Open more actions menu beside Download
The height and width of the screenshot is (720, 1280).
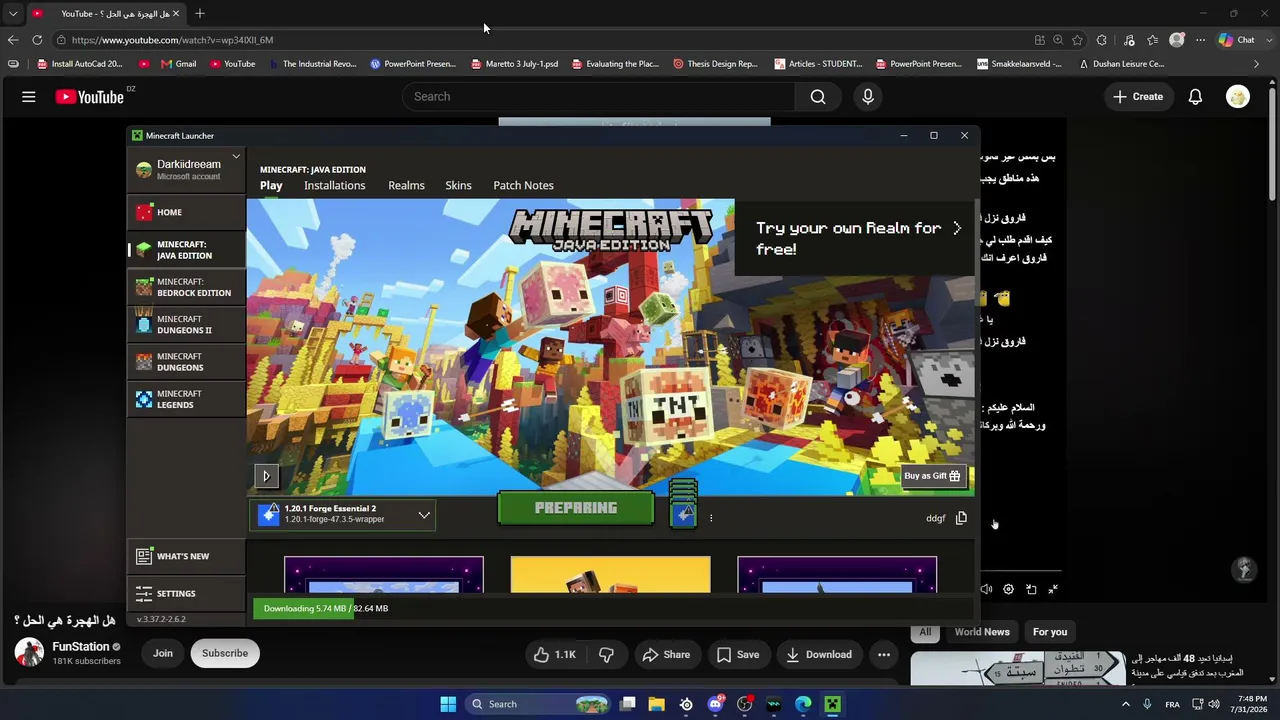[884, 655]
